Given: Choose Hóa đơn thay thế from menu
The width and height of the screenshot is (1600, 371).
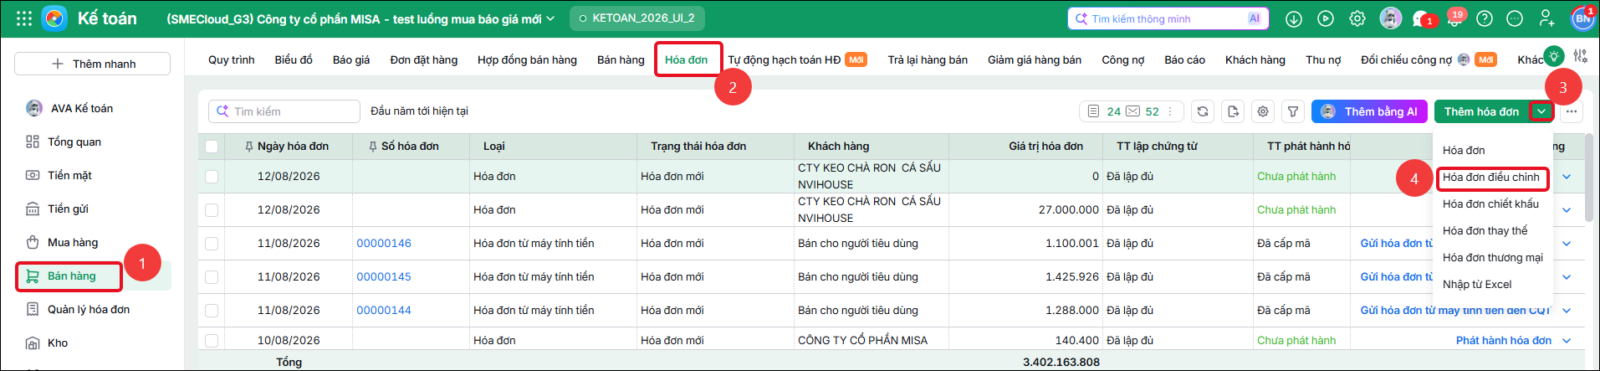Looking at the screenshot, I should (x=1485, y=231).
